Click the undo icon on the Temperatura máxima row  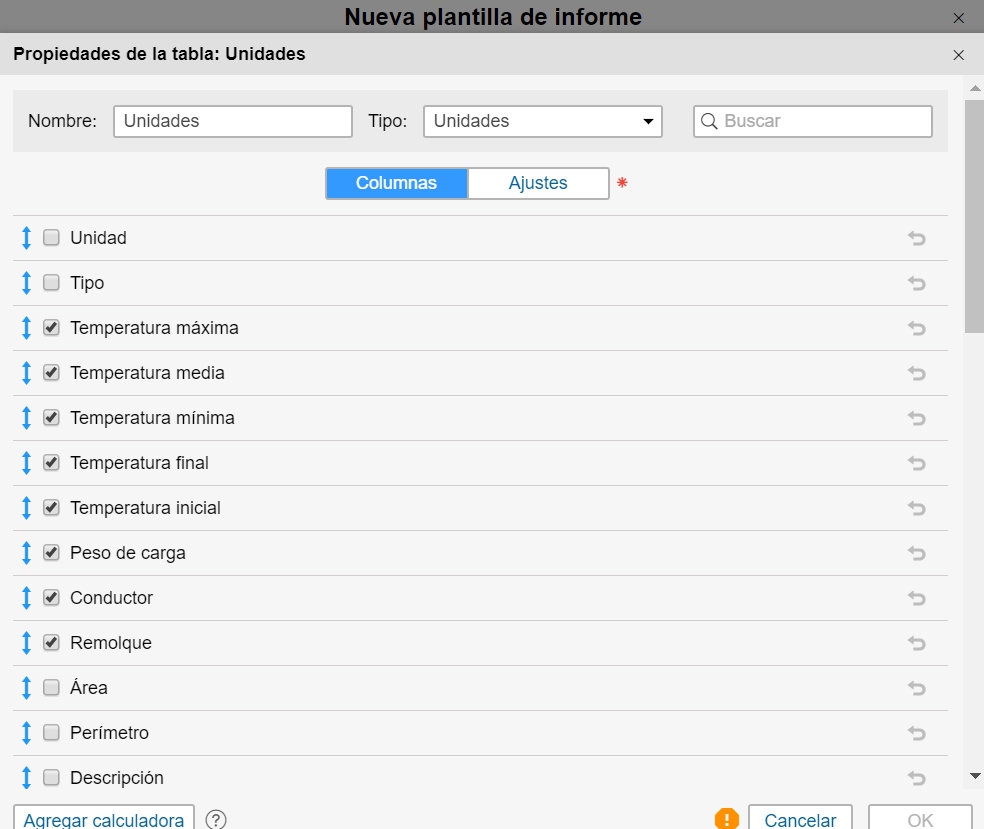tap(916, 328)
